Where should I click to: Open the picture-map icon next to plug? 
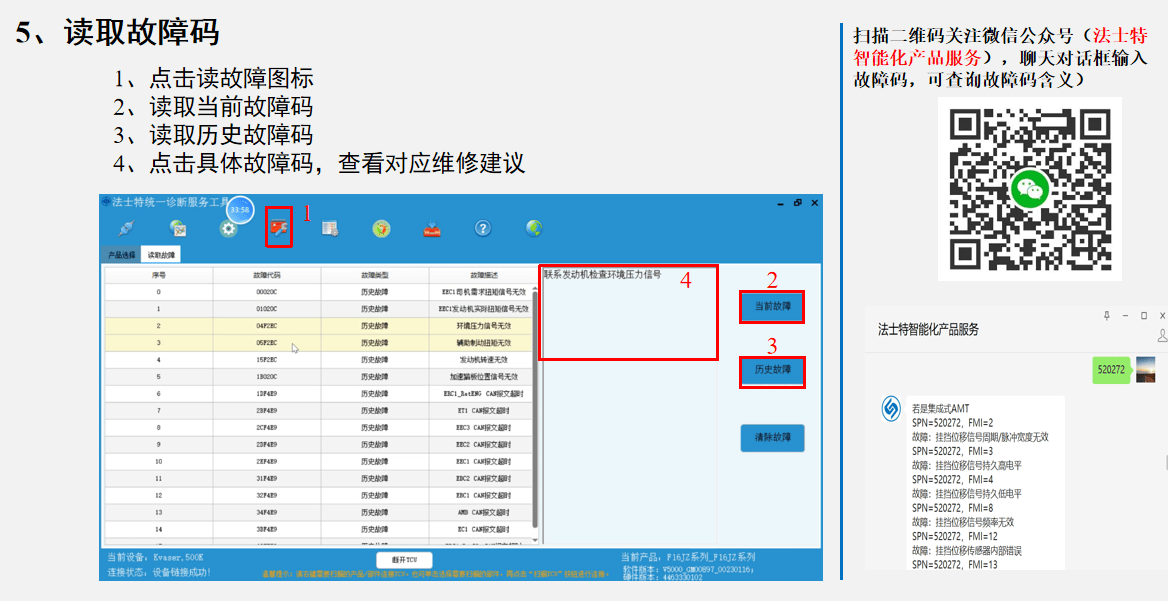pos(178,229)
